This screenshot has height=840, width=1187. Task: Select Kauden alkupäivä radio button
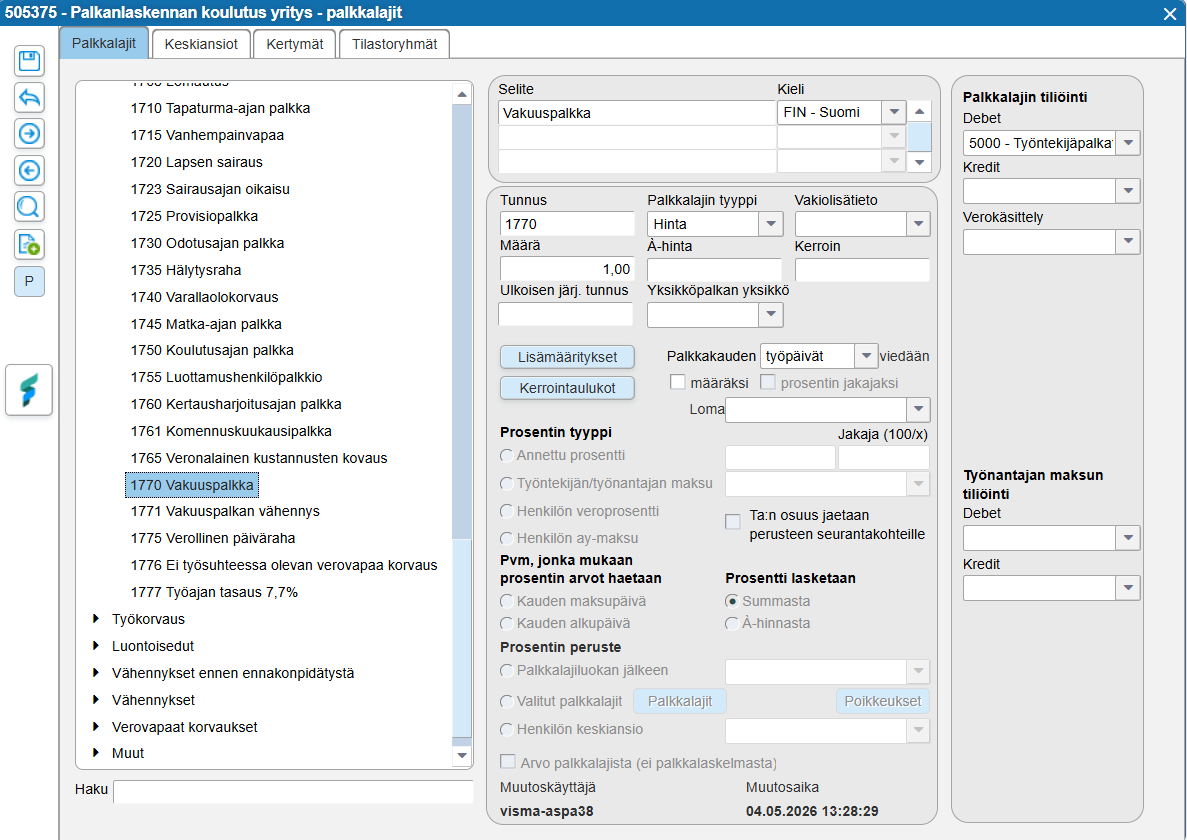pyautogui.click(x=506, y=623)
